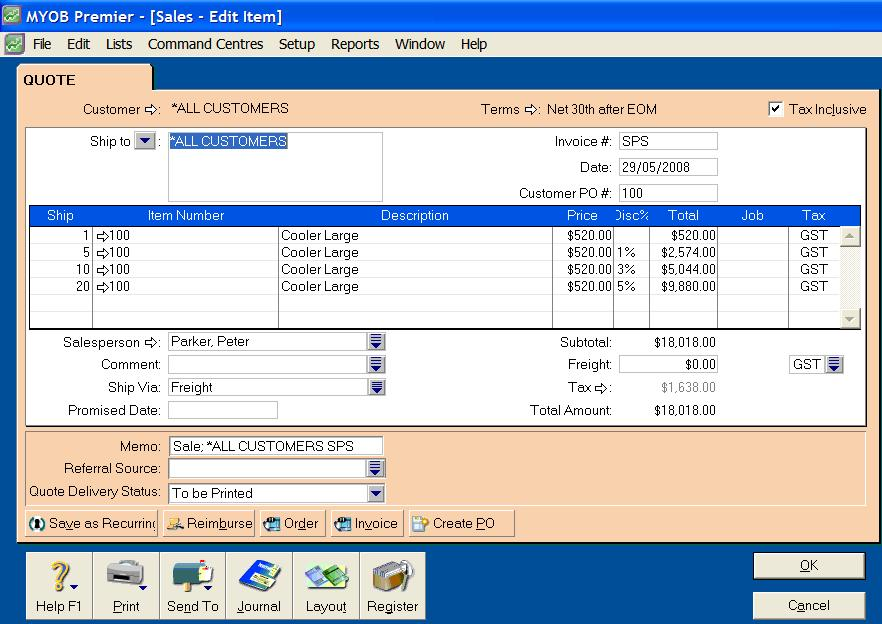Viewport: 882px width, 624px height.
Task: Click the 1% discount cell
Action: 631,253
